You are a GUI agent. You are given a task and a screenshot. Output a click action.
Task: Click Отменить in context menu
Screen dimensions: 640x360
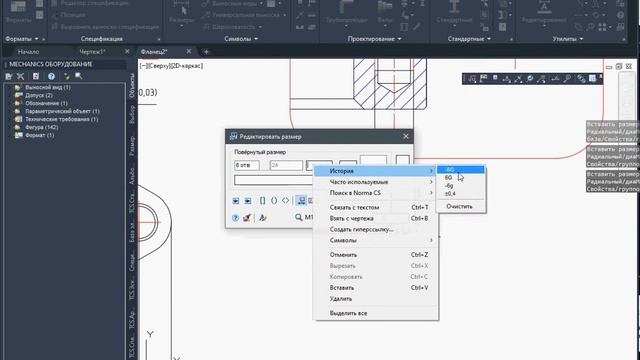click(376, 255)
